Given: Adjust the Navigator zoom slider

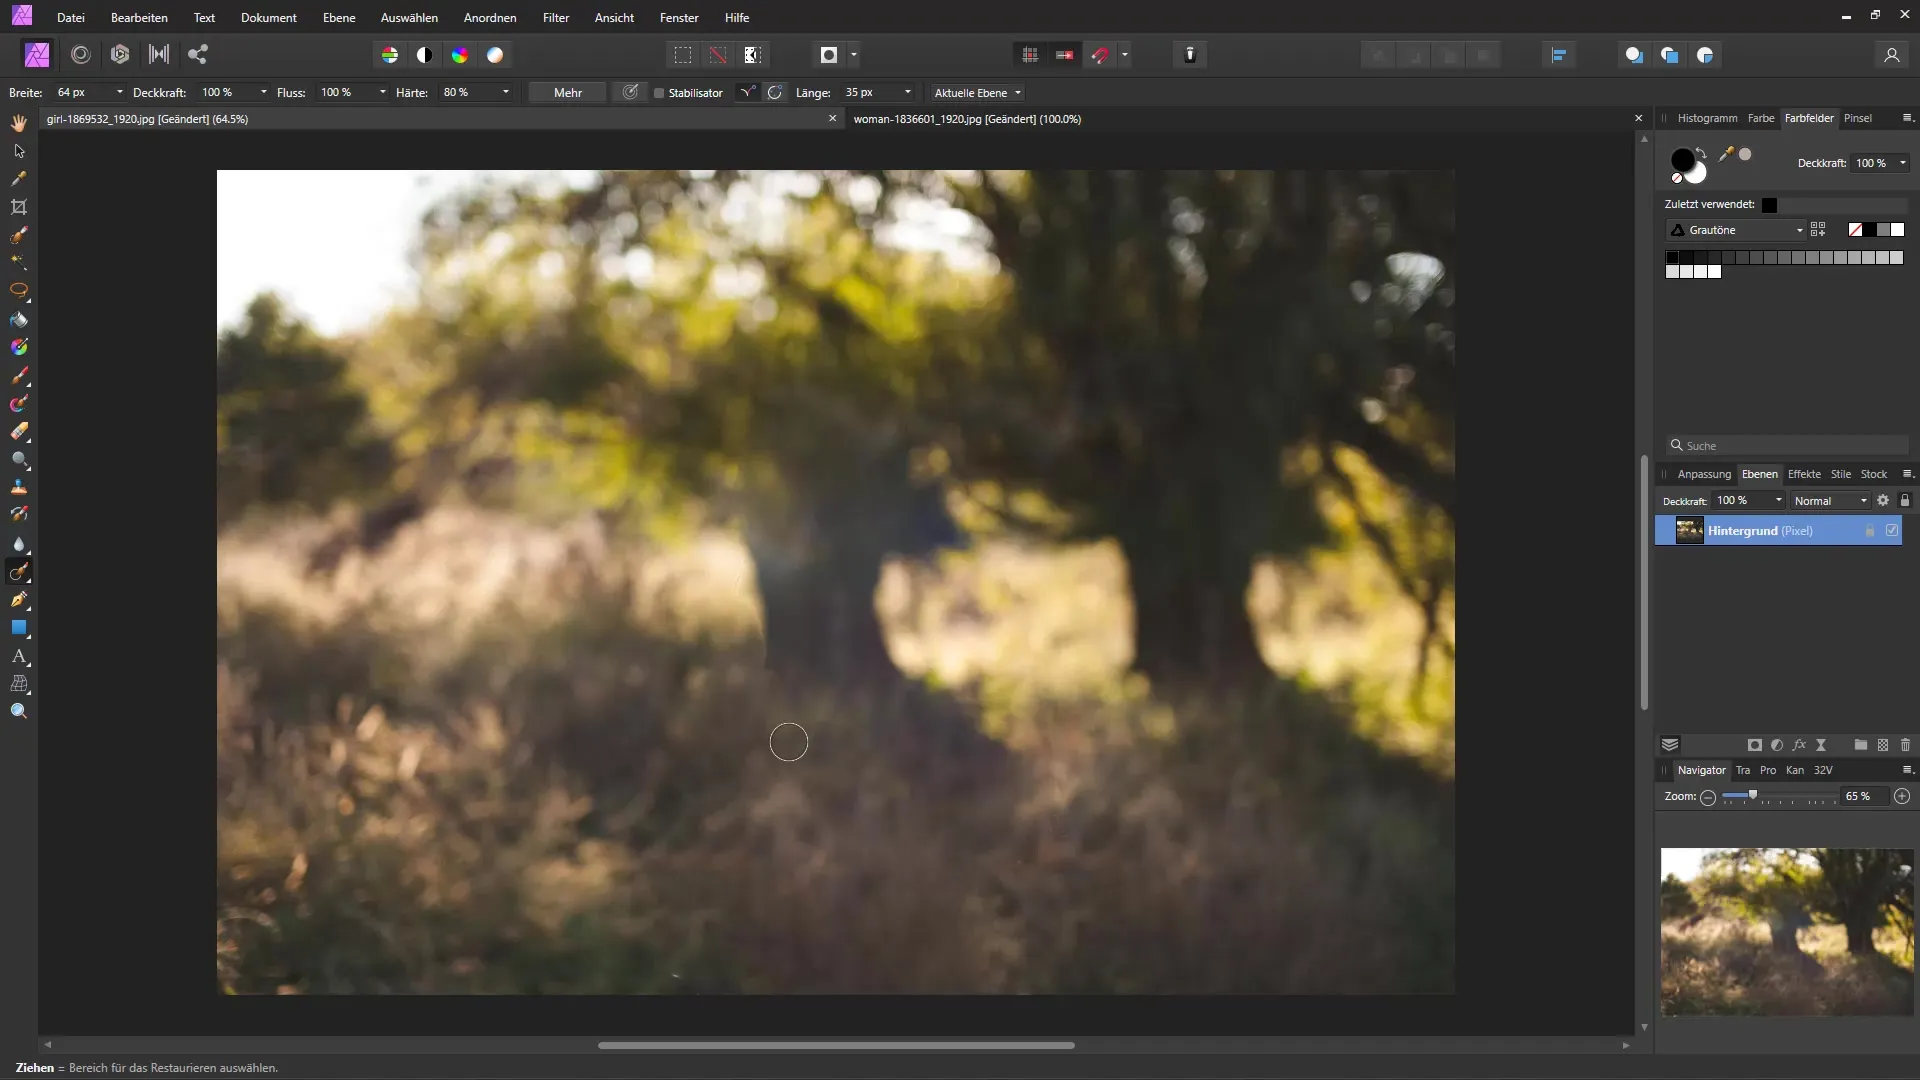Looking at the screenshot, I should pos(1752,796).
